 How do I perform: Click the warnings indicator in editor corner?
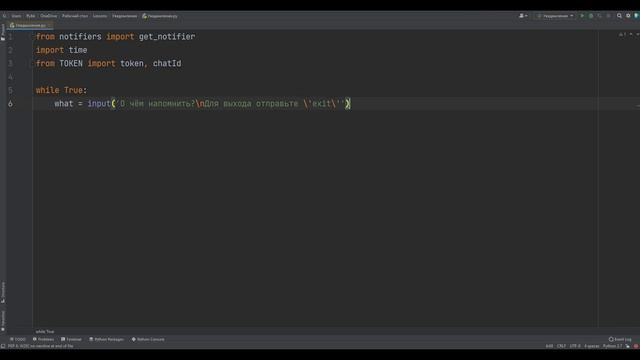[622, 35]
